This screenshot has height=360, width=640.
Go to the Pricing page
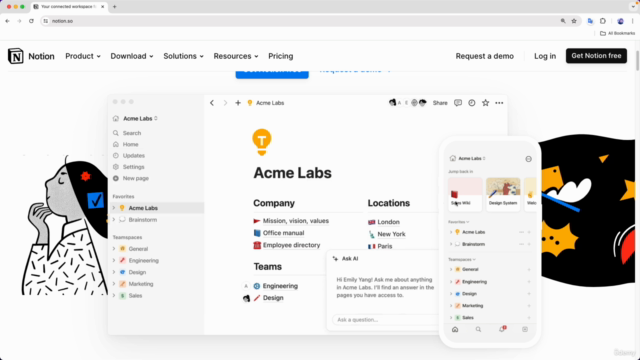[x=280, y=56]
